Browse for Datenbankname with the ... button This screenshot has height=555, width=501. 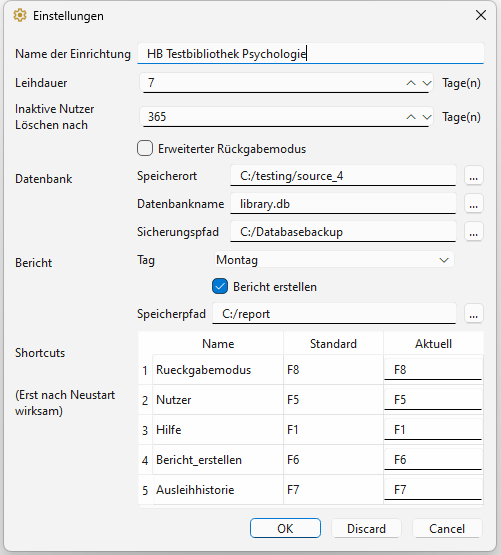pos(474,204)
